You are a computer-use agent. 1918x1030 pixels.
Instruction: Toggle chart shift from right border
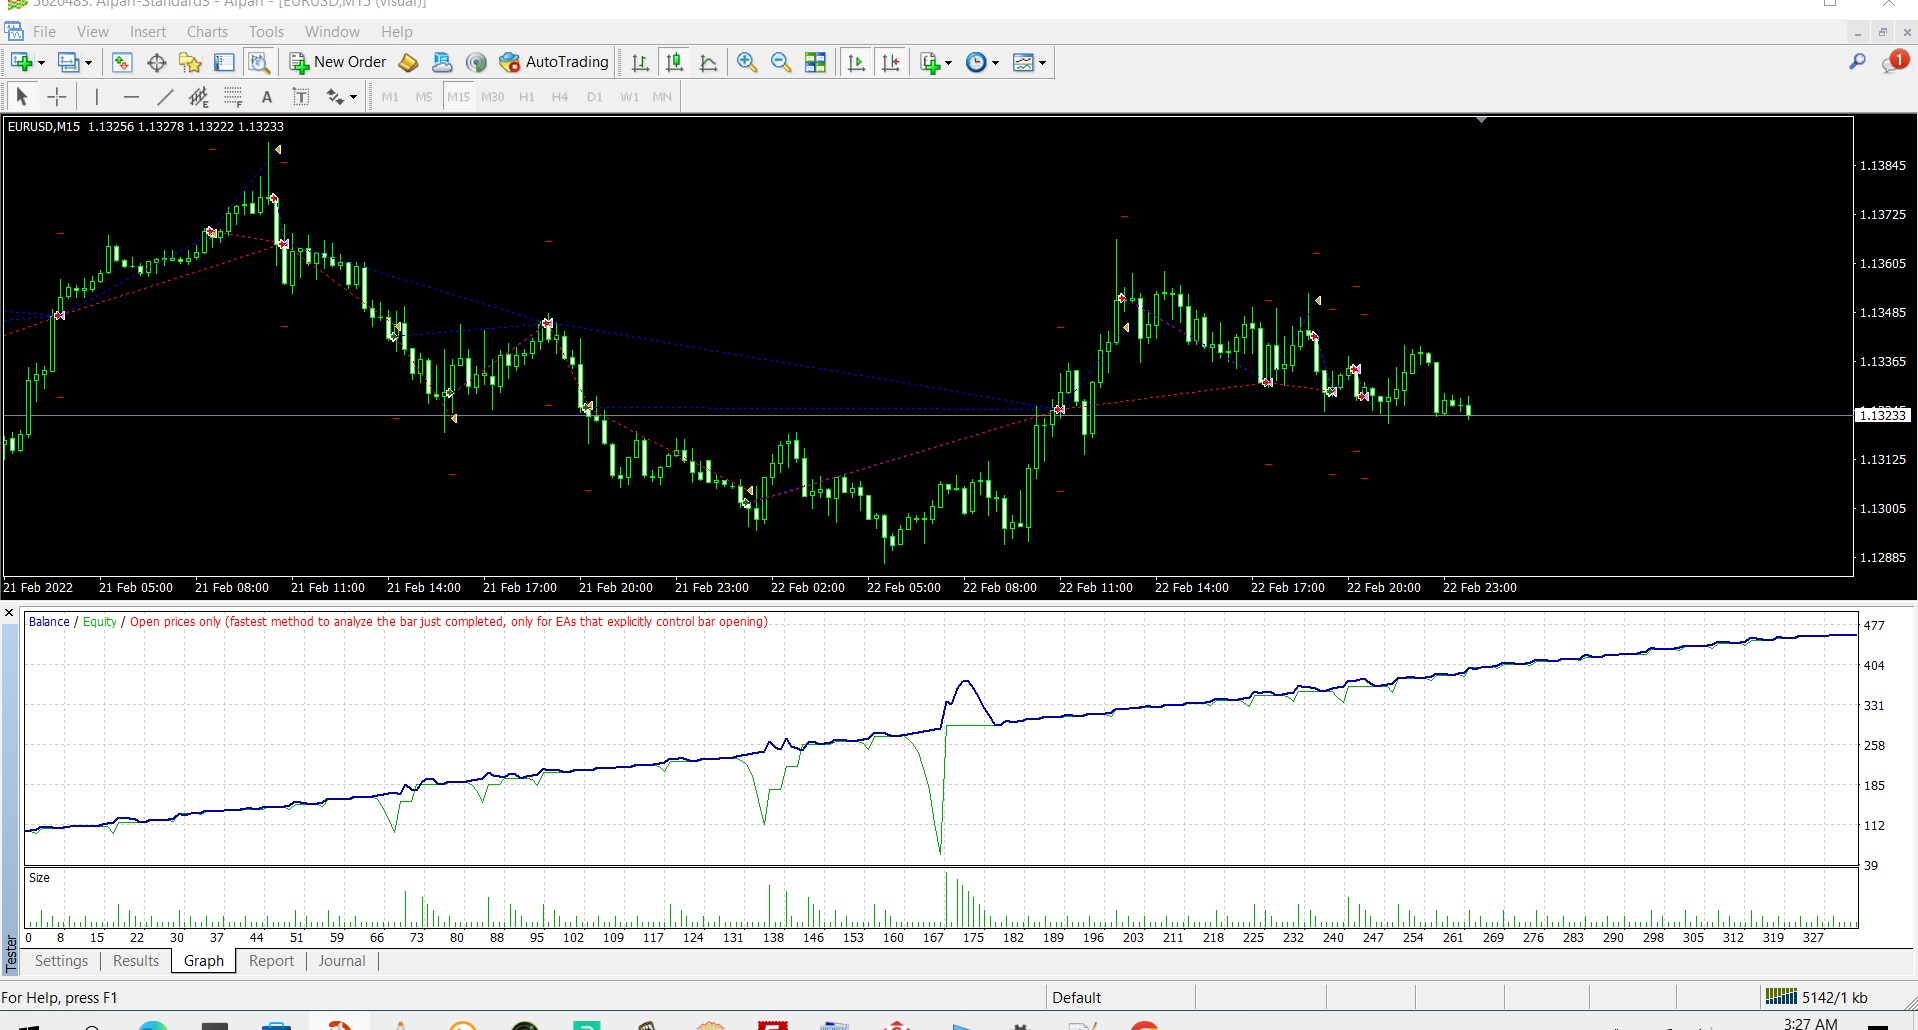891,63
